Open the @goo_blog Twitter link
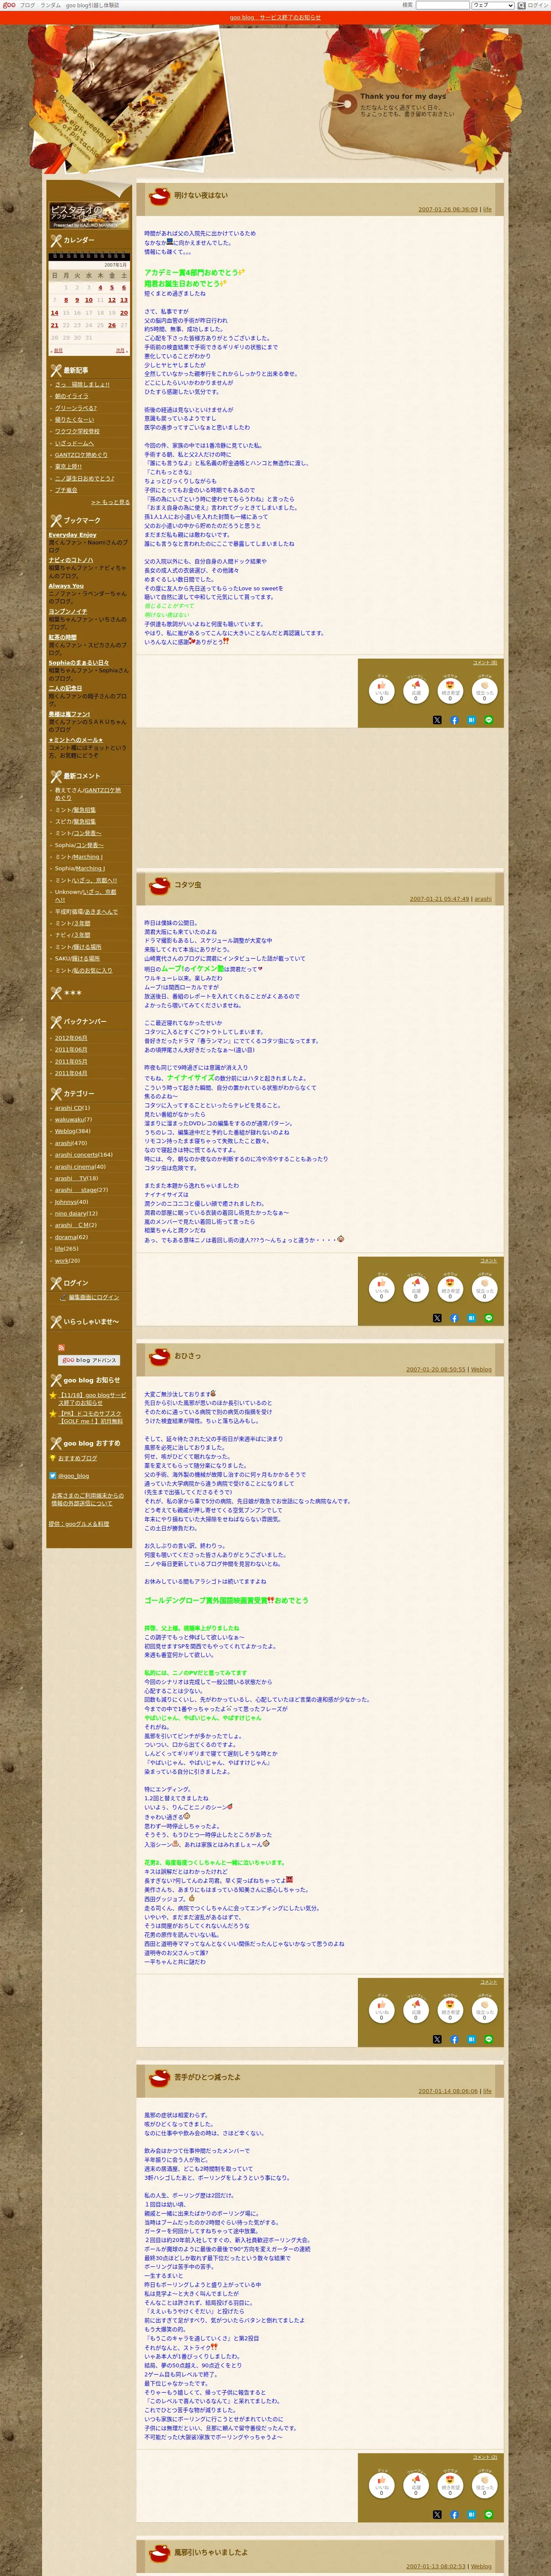This screenshot has width=551, height=2576. 73,1476
